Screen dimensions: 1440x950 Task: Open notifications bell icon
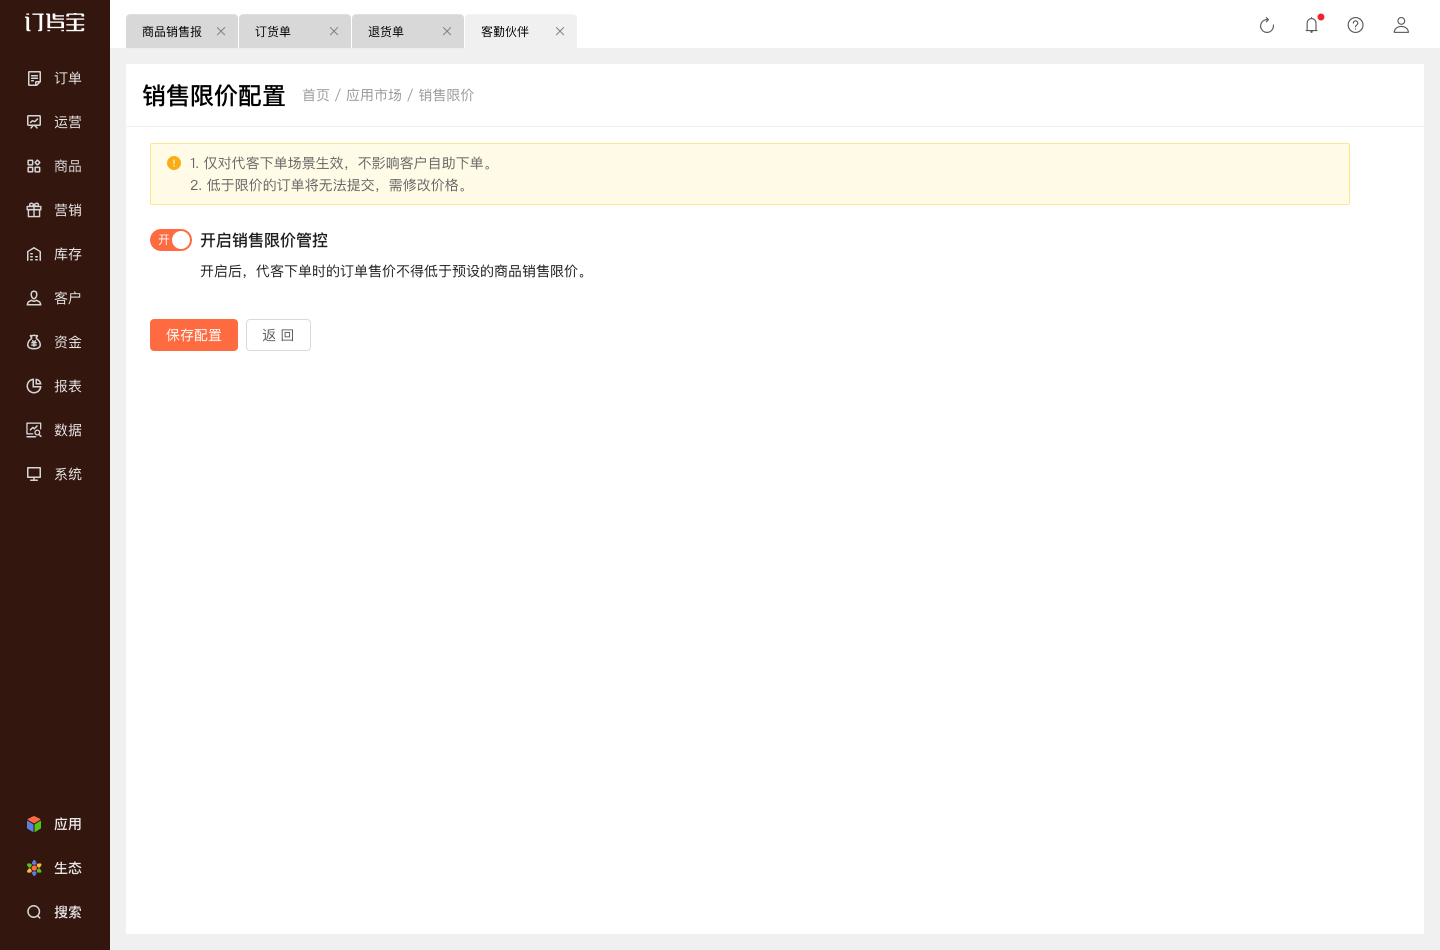(x=1311, y=25)
